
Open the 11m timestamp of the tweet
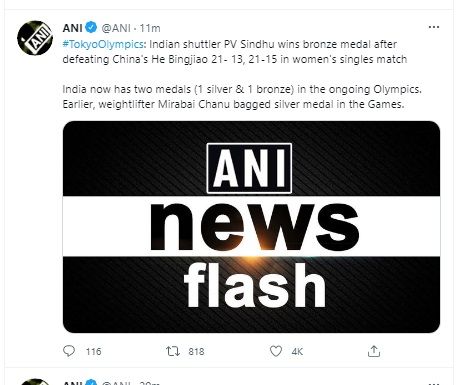(150, 28)
